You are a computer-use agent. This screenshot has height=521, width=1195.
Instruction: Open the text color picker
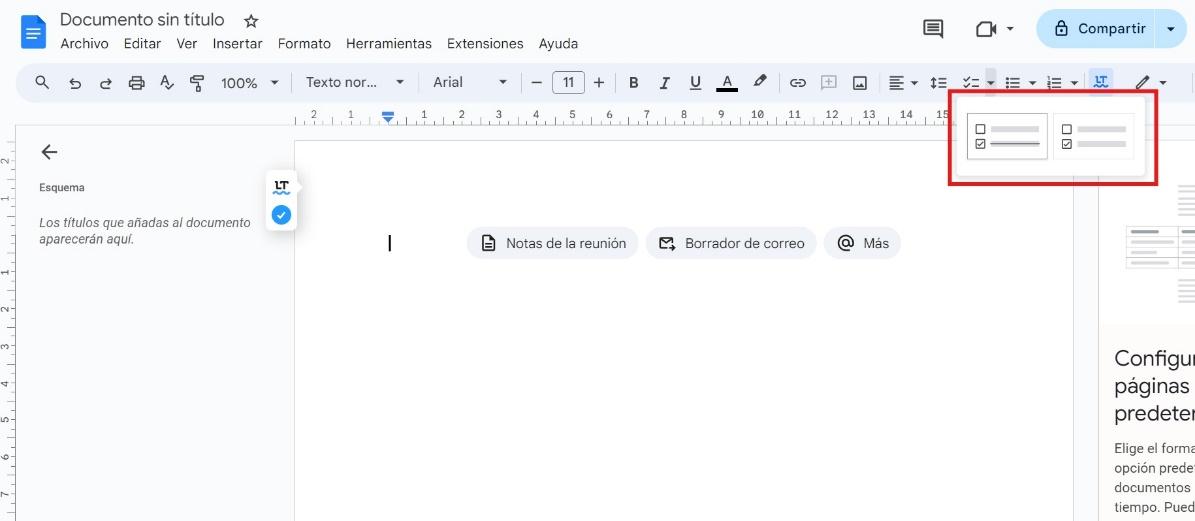point(727,82)
